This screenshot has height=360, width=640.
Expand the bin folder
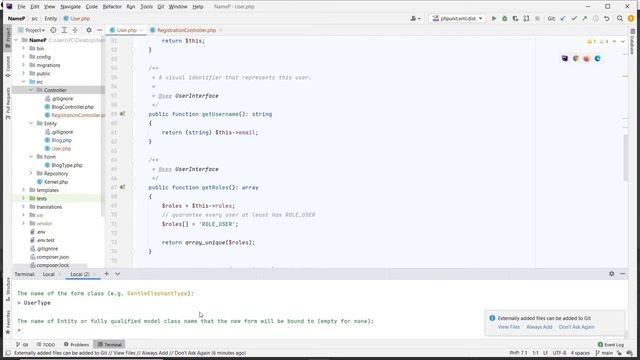[x=23, y=49]
